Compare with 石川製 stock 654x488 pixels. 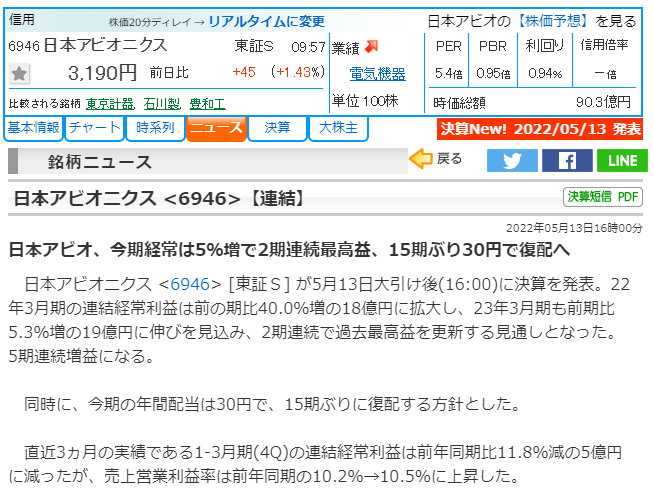[x=162, y=103]
